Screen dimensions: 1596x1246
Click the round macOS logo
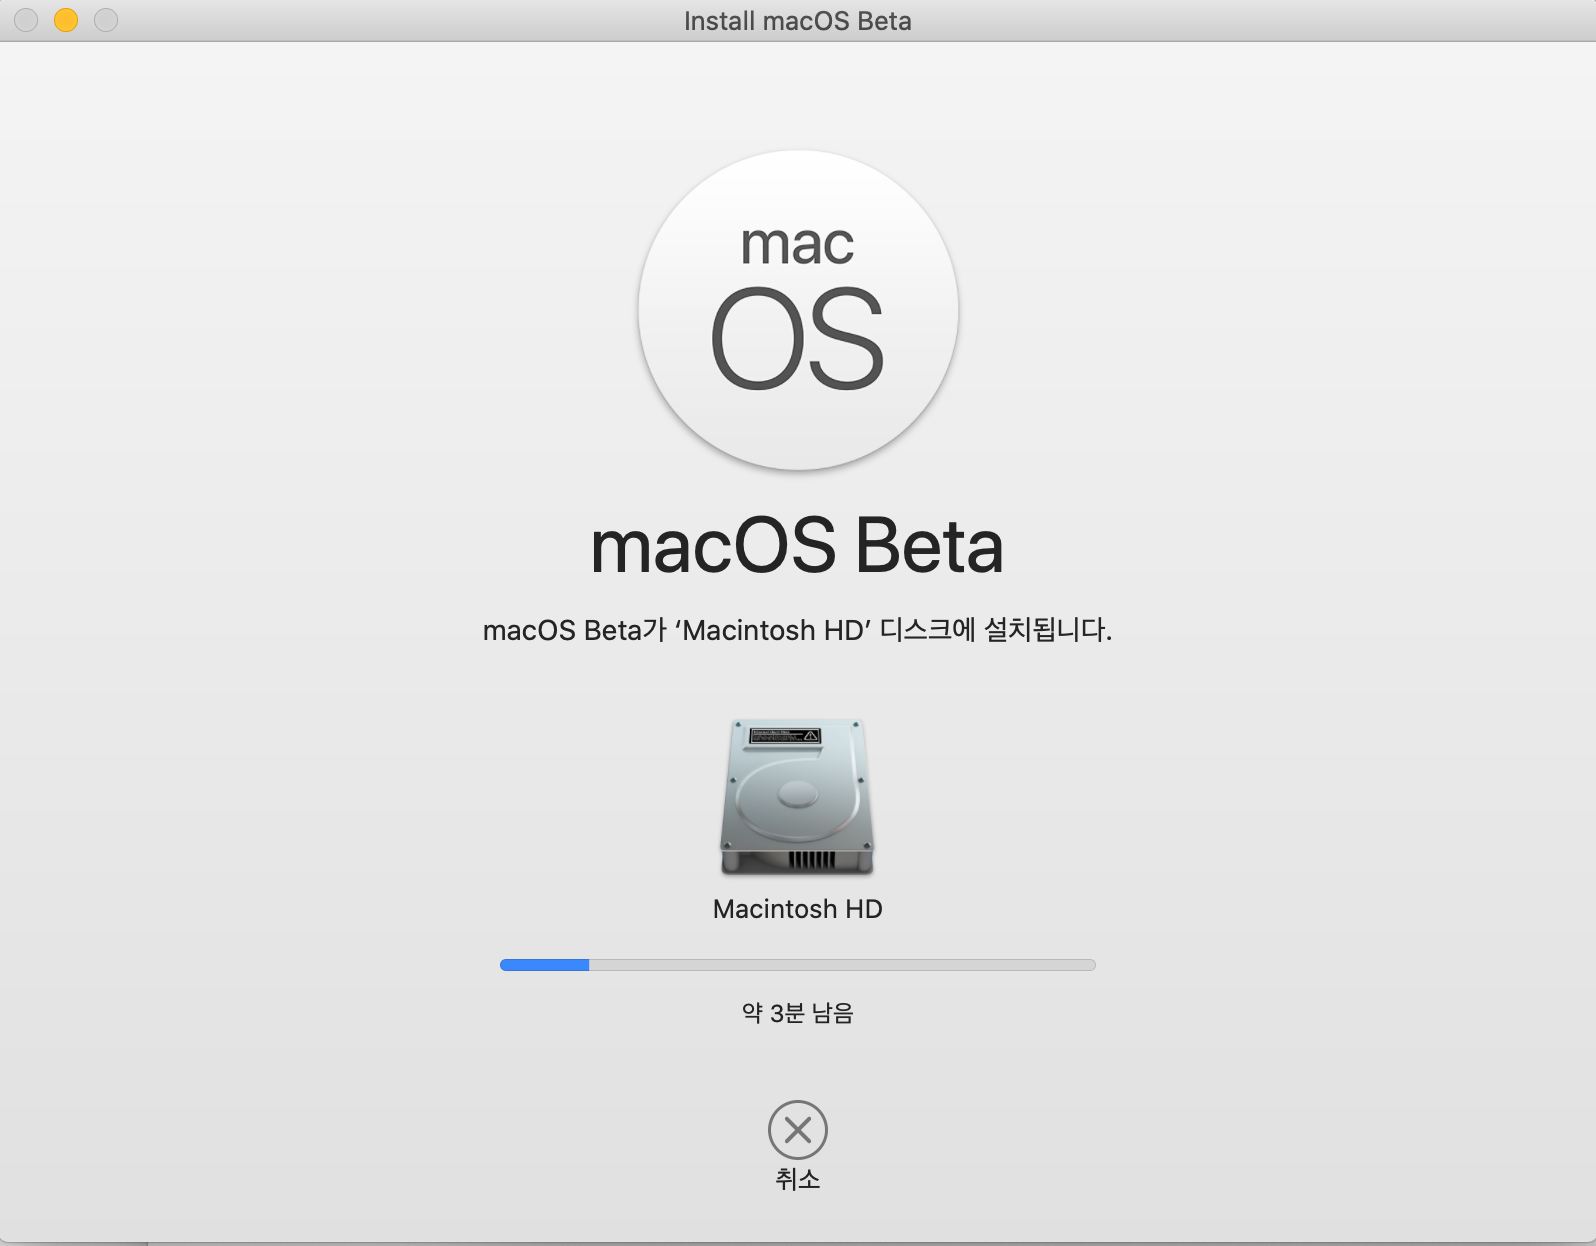coord(798,310)
